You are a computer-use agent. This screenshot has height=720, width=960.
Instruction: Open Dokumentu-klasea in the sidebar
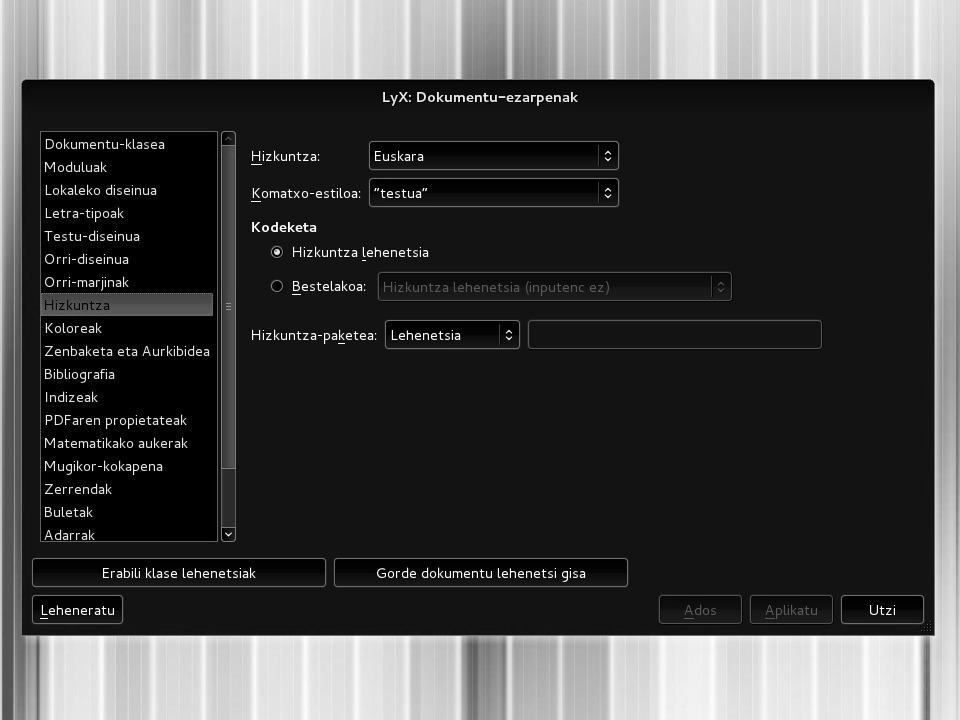point(127,144)
